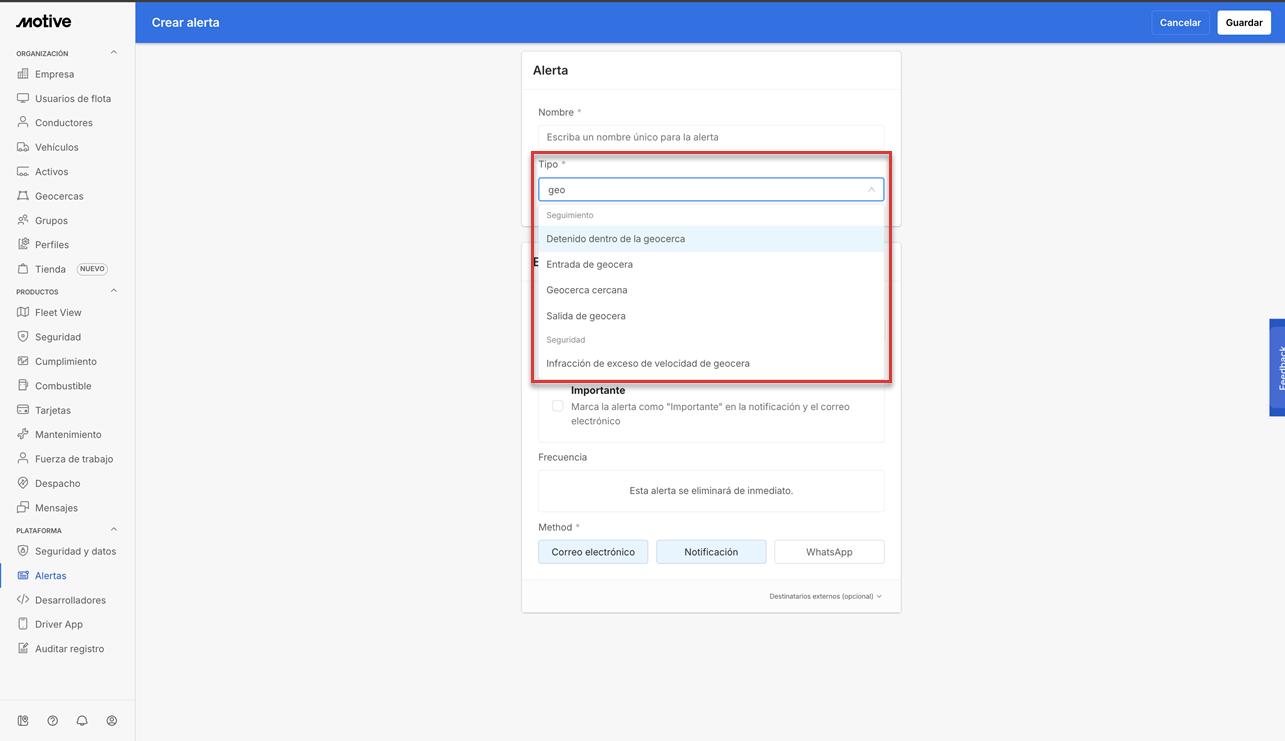Check the Importante checkbox
The image size is (1285, 741).
click(558, 406)
